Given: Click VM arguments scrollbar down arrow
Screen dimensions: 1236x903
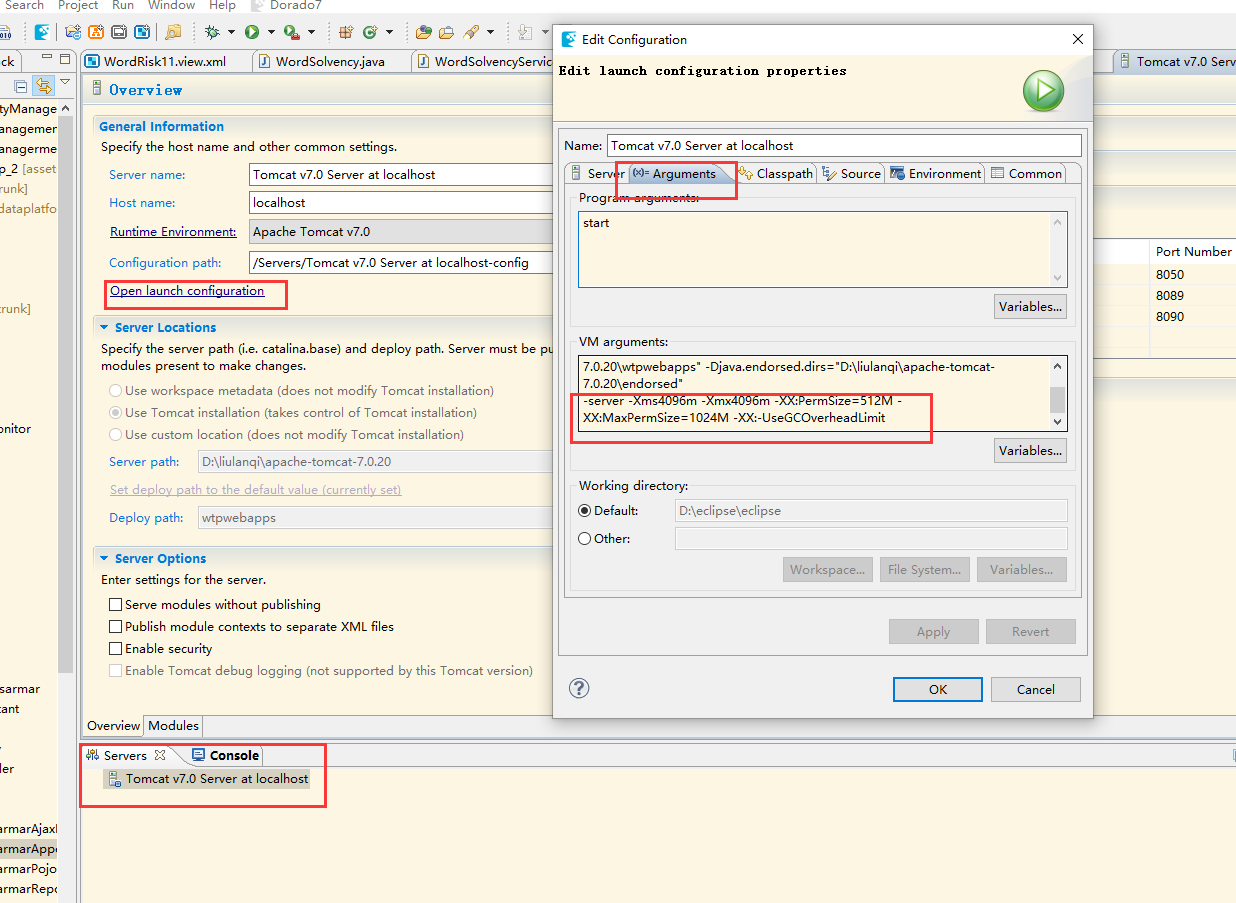Looking at the screenshot, I should [x=1058, y=422].
